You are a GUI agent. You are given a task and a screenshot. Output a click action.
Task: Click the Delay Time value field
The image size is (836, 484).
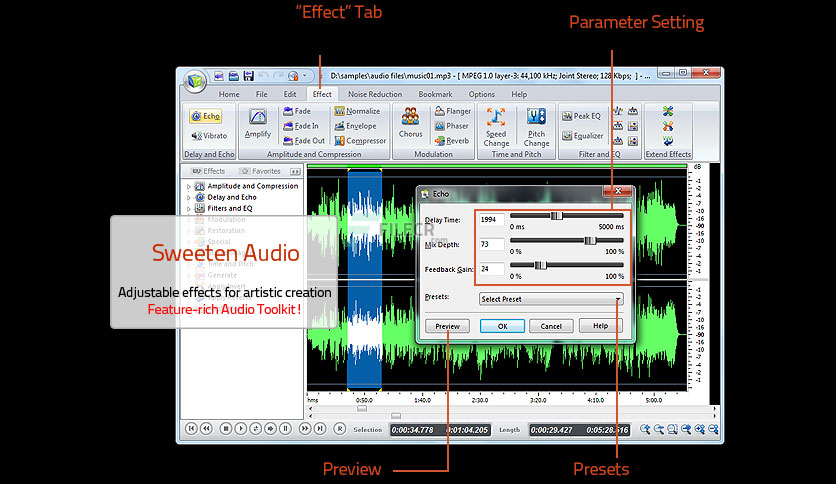click(x=492, y=220)
